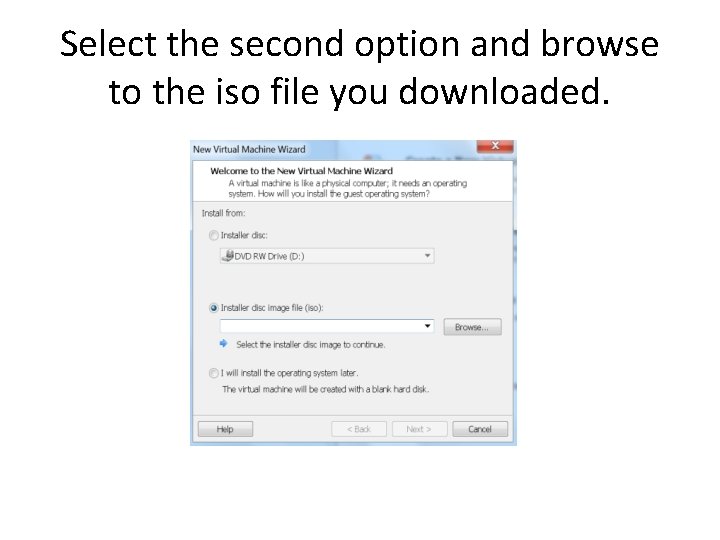The width and height of the screenshot is (720, 540).
Task: Open the DVD RW Drive (D:) dropdown
Action: coord(327,256)
